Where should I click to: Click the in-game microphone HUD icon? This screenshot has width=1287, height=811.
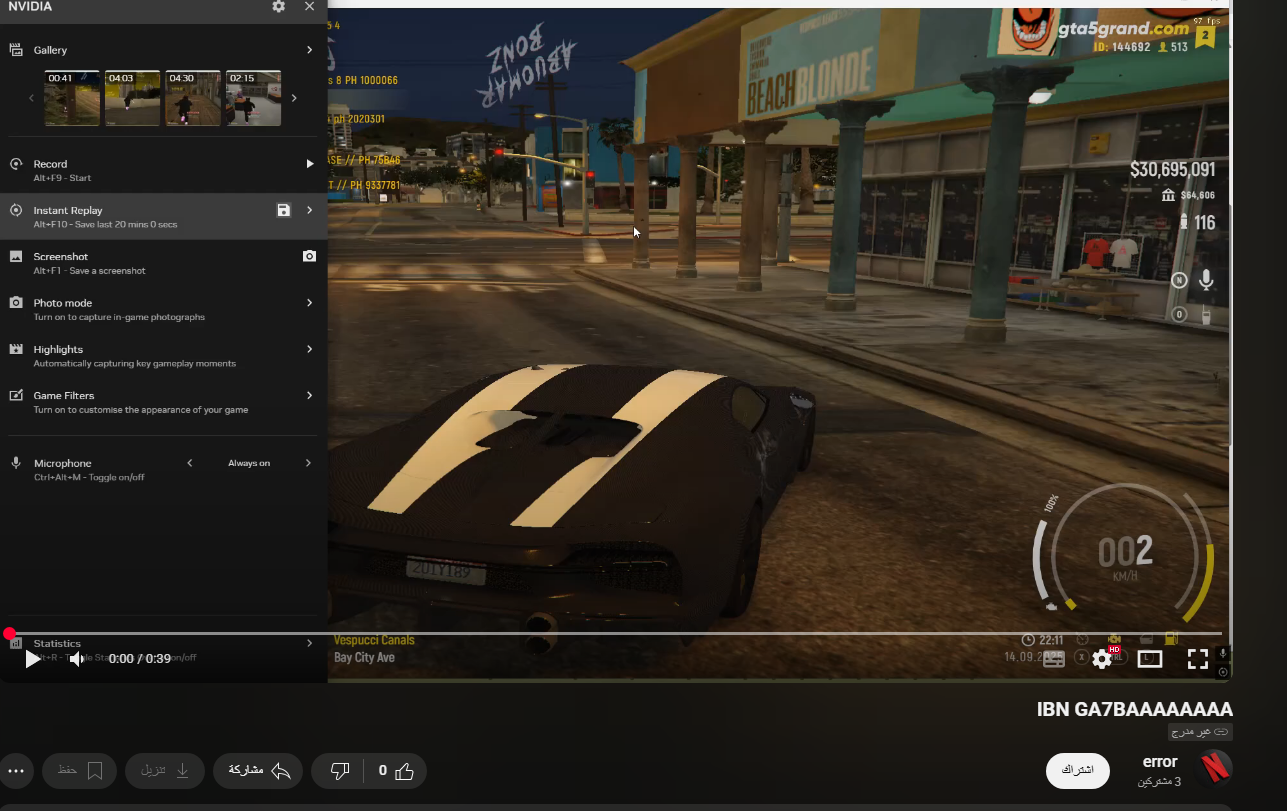[x=1206, y=280]
